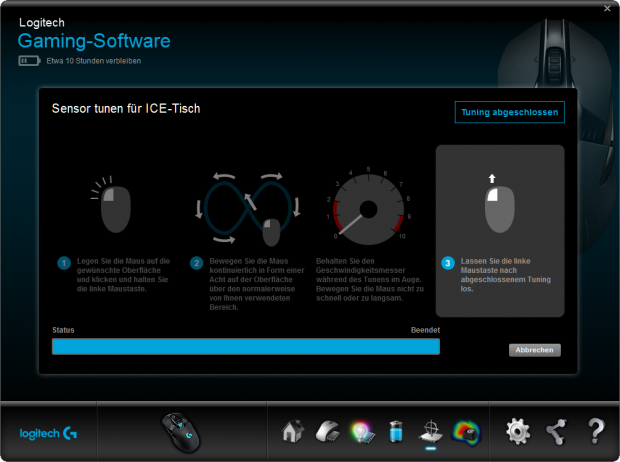Open the settings gear icon
Screen dimensions: 620x462
click(x=518, y=431)
